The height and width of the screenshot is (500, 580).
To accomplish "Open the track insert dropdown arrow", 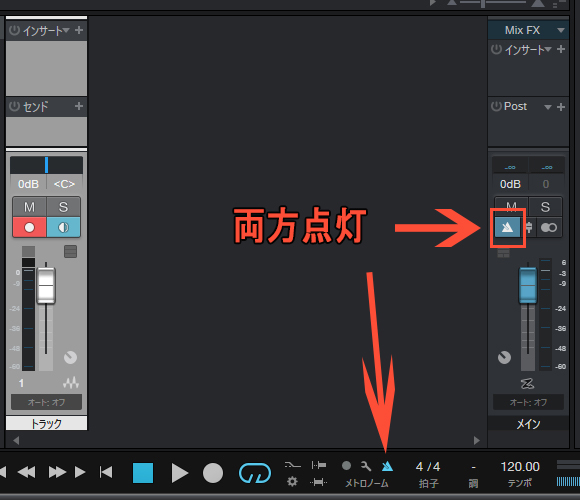I will point(66,30).
